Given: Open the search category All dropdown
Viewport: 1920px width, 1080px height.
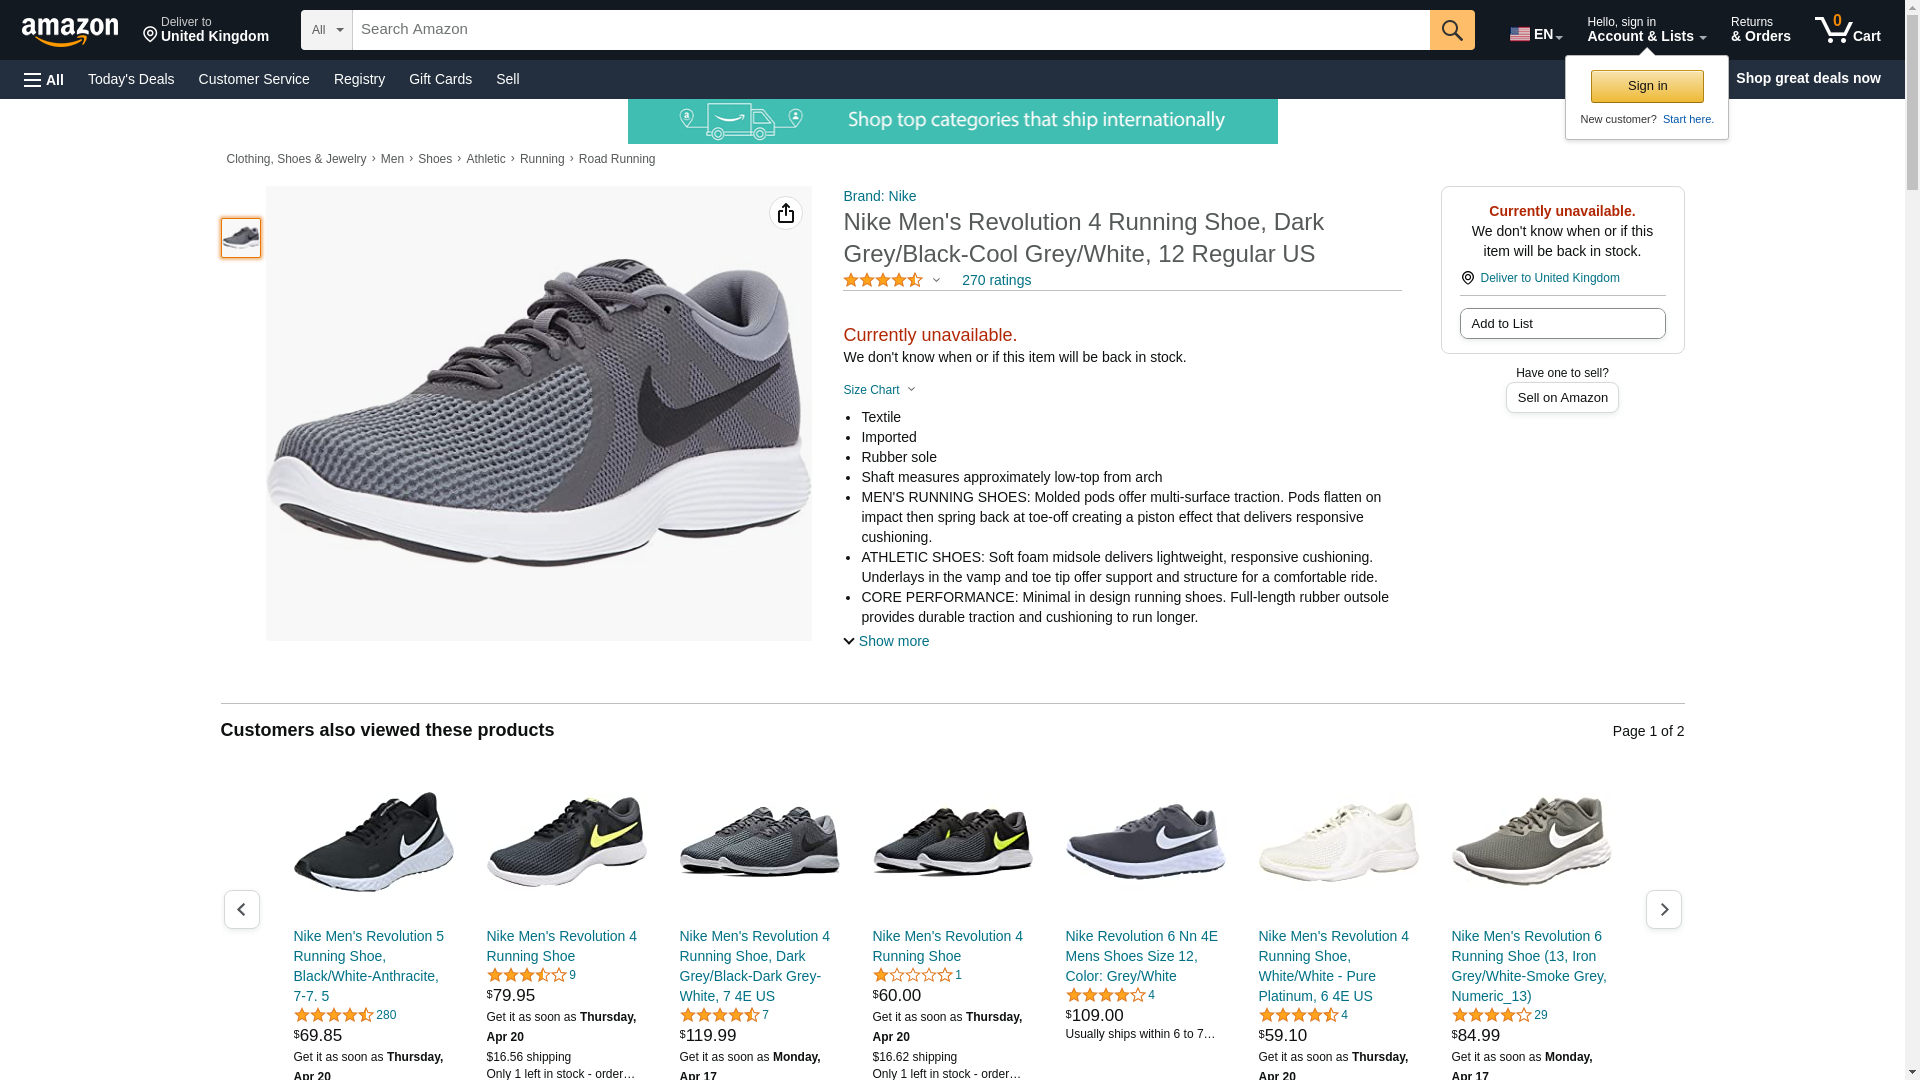Looking at the screenshot, I should 327,30.
